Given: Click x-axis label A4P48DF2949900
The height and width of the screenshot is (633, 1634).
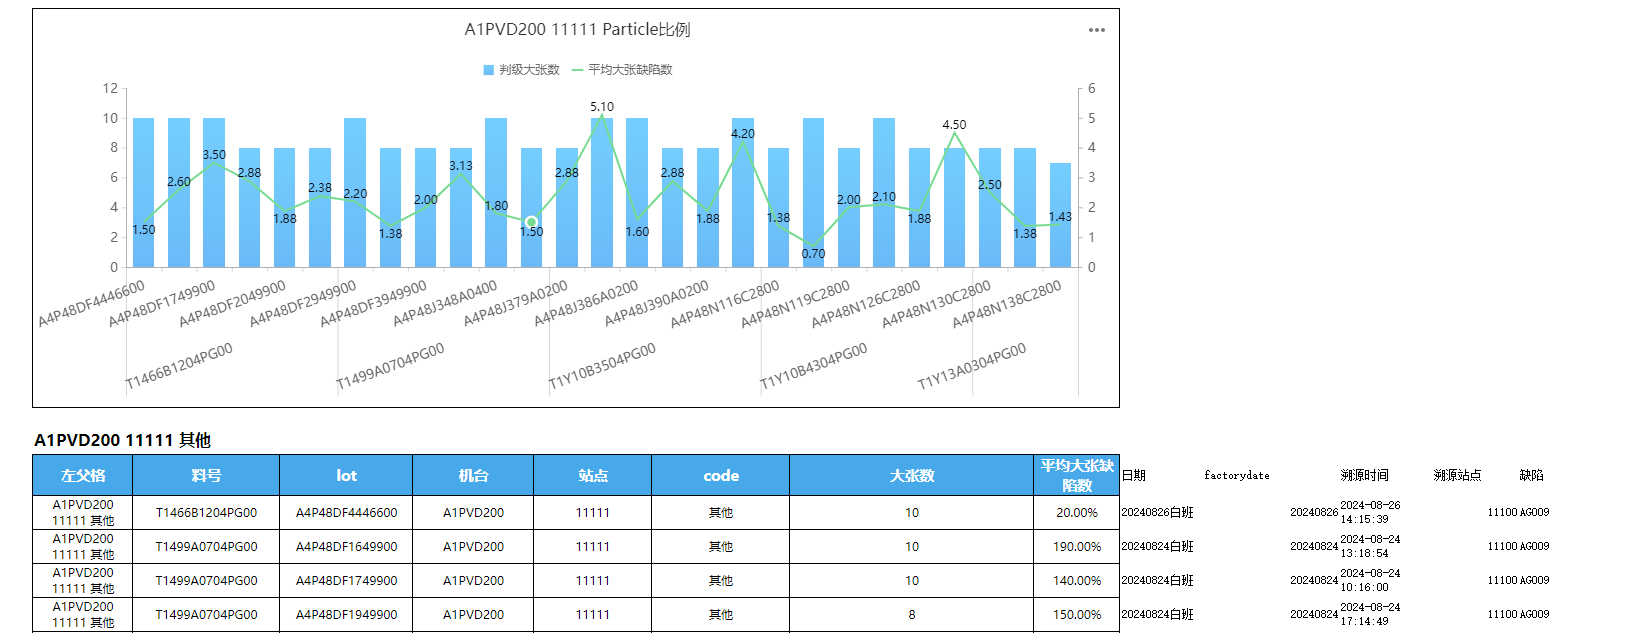Looking at the screenshot, I should coord(303,304).
